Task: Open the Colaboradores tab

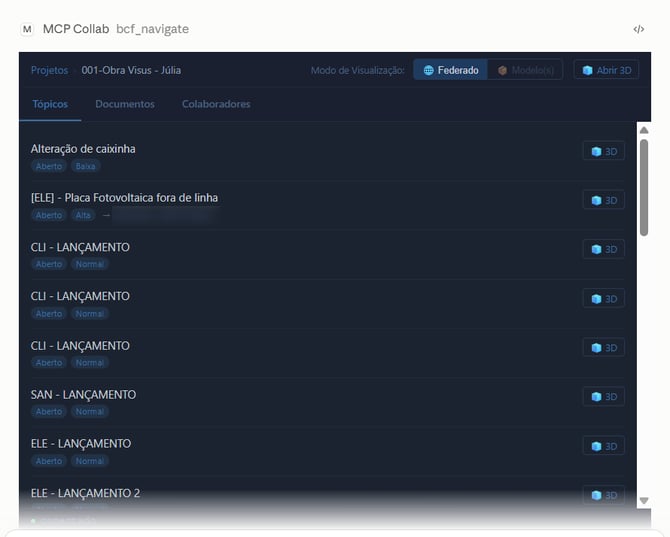Action: [x=216, y=104]
